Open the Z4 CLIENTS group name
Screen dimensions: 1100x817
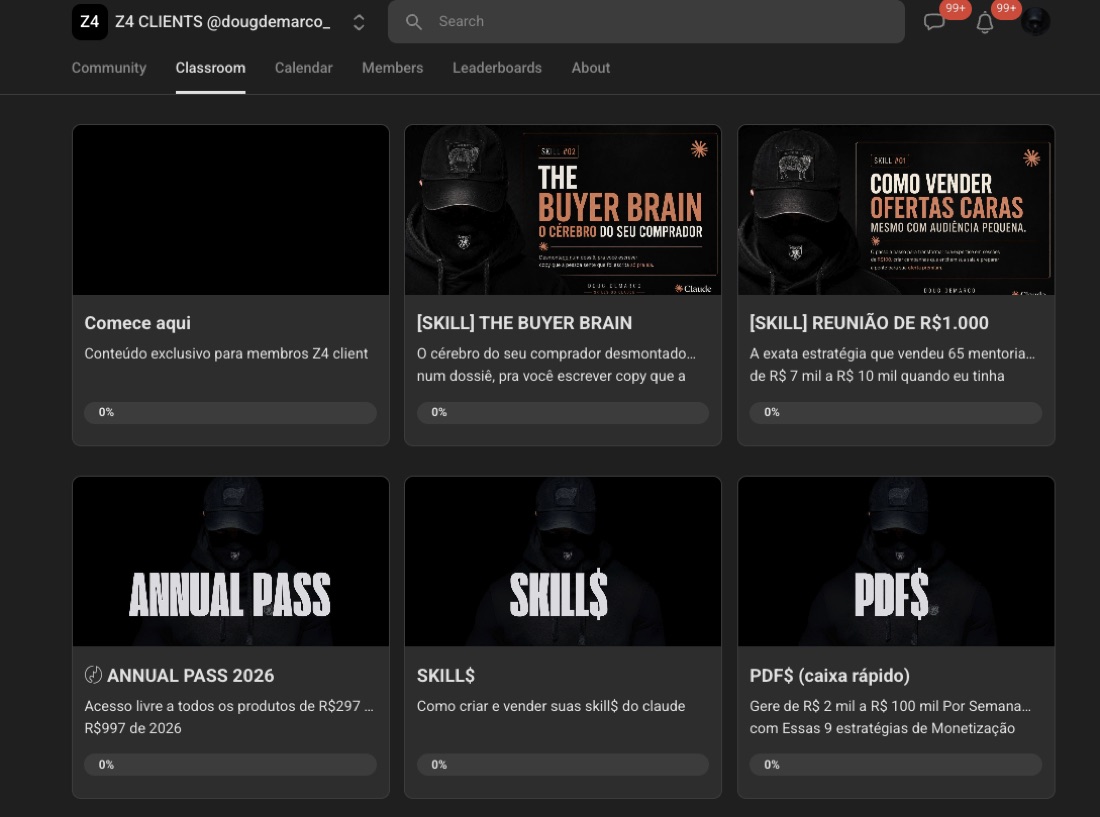222,22
